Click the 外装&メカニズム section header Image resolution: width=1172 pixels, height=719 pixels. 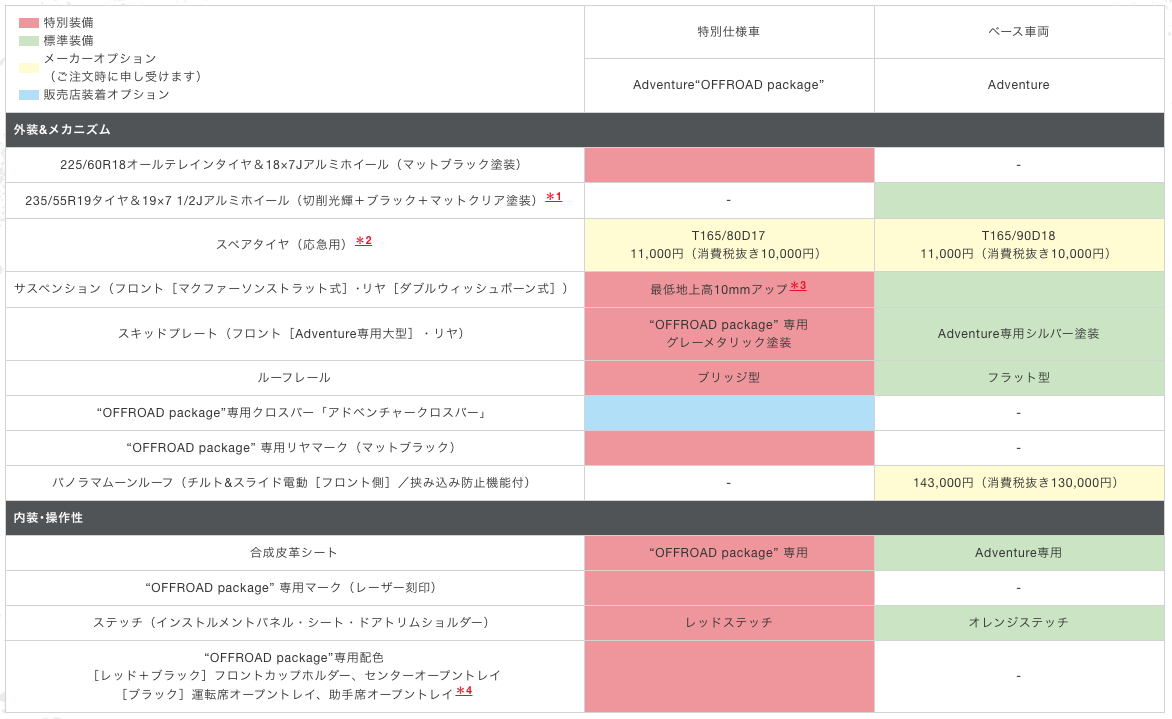coord(585,130)
